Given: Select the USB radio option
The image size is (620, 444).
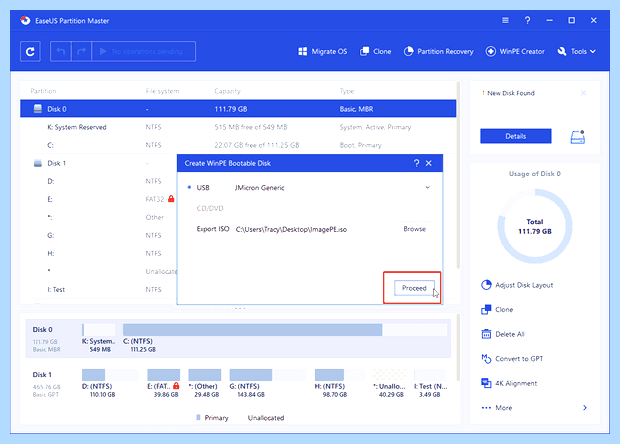Looking at the screenshot, I should tap(198, 187).
